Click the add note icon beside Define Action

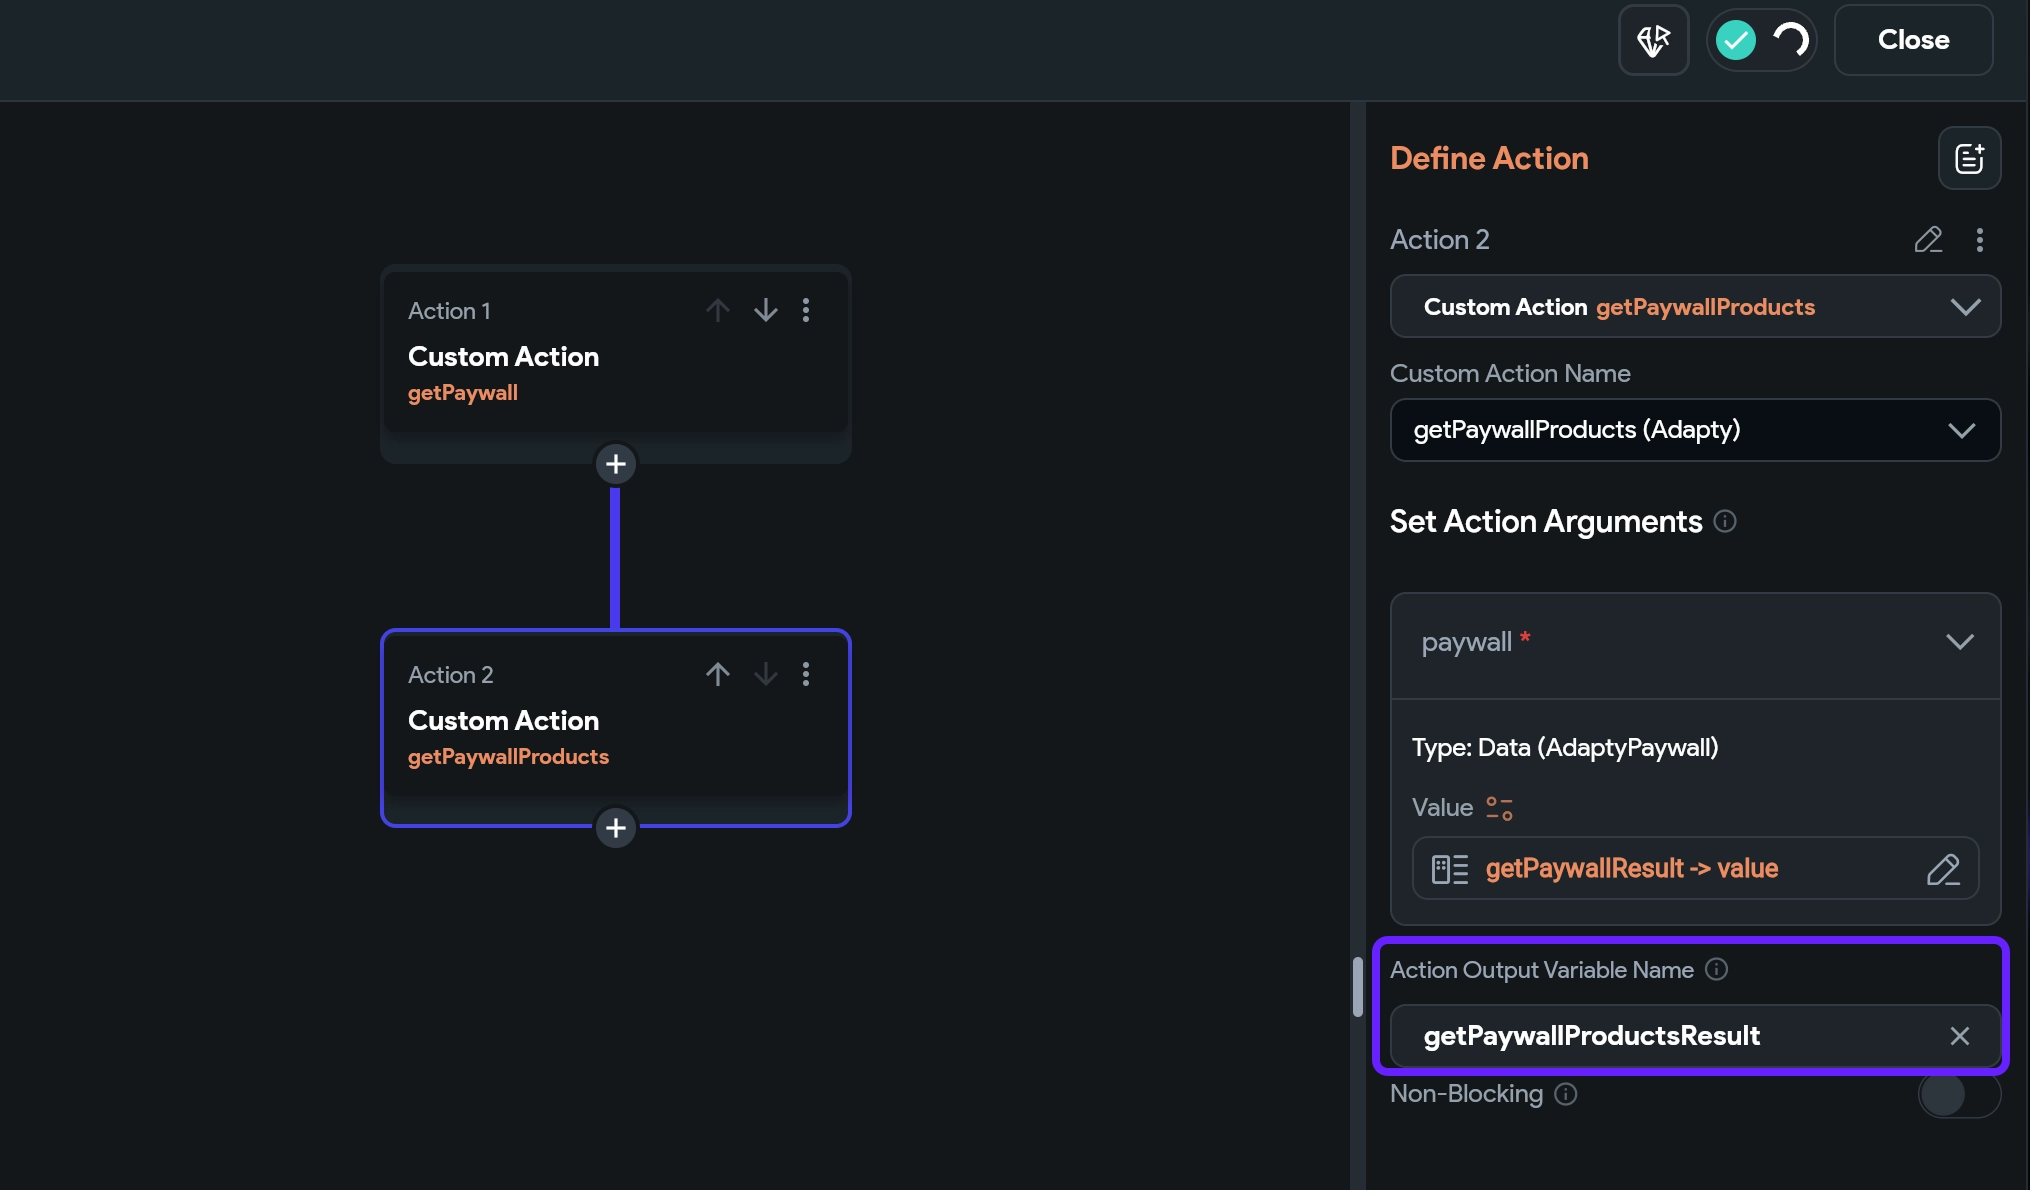point(1969,158)
